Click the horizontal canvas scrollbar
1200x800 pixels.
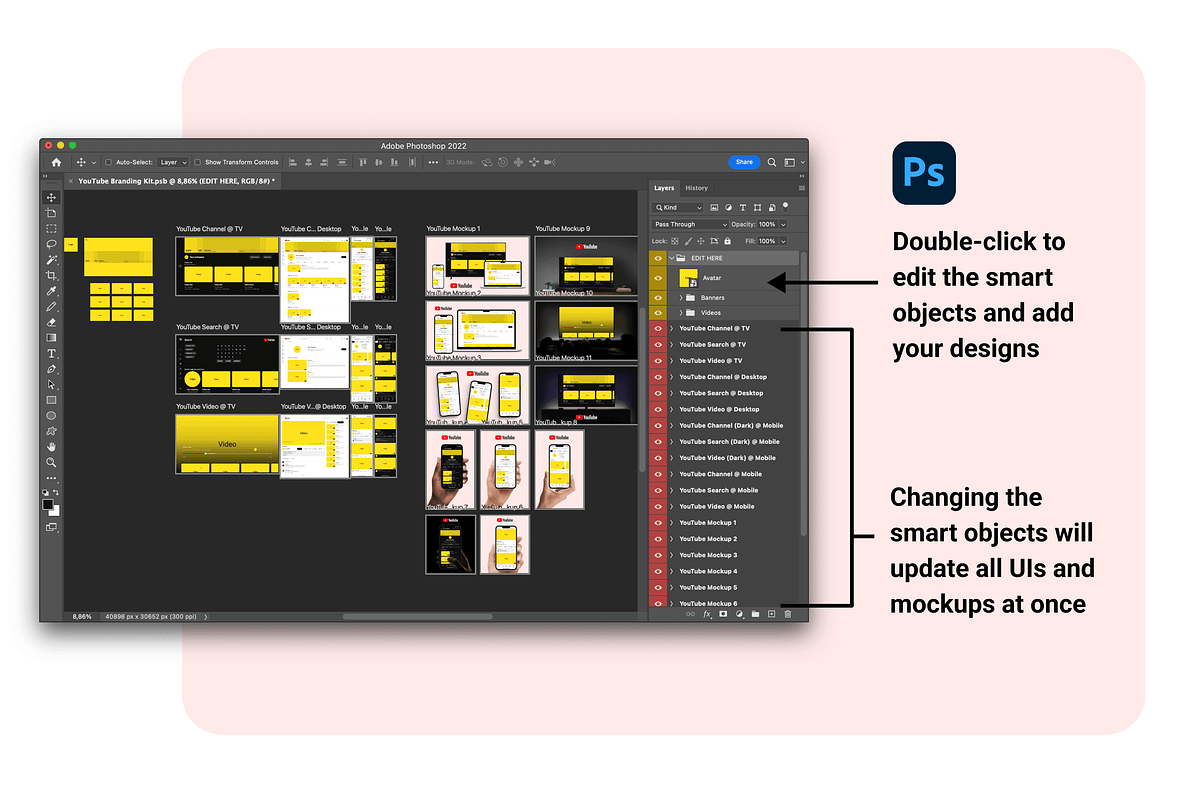tap(417, 616)
